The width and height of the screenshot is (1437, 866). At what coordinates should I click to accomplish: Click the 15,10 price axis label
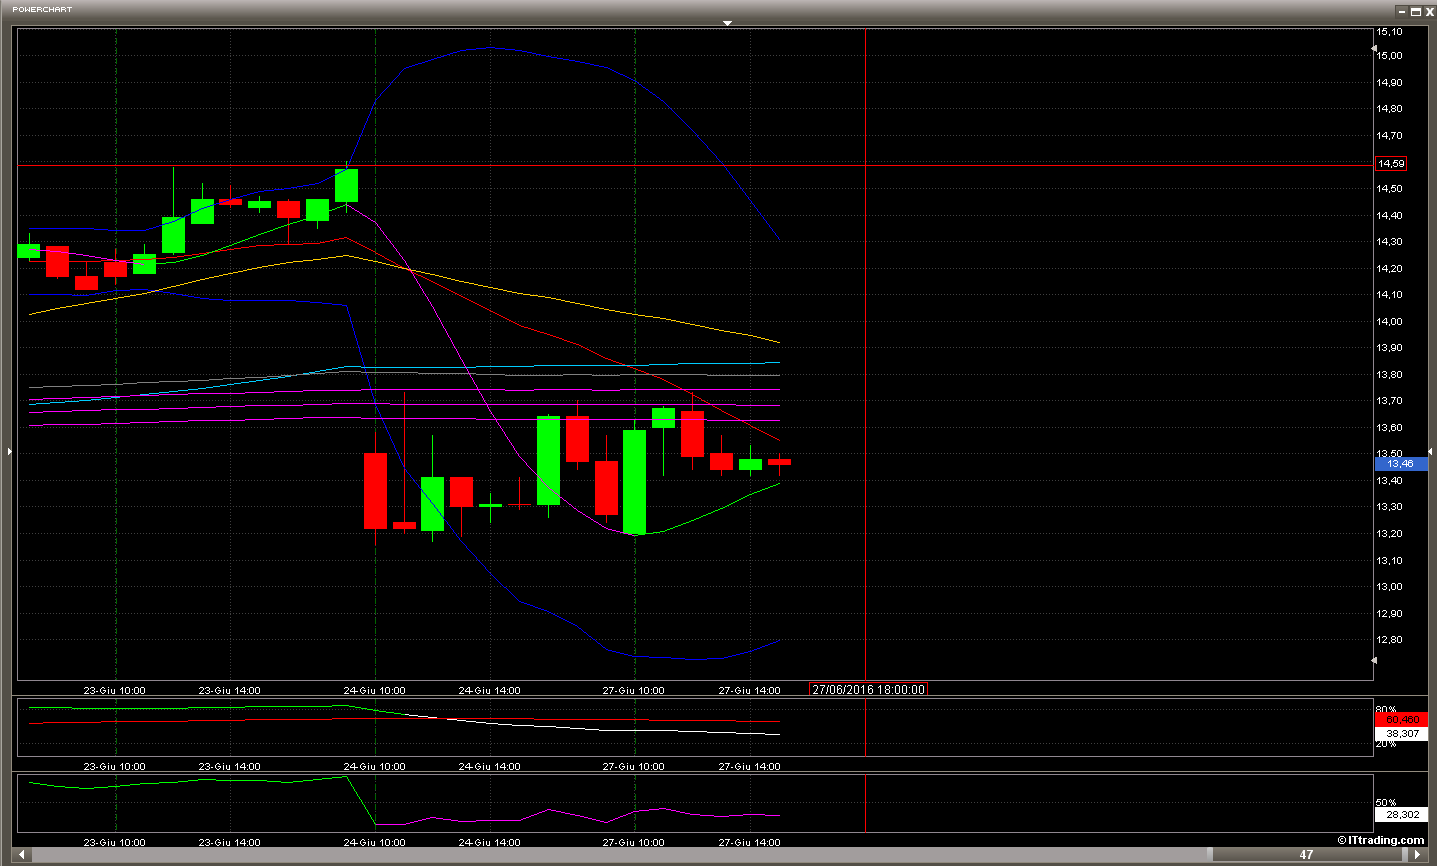pos(1389,32)
